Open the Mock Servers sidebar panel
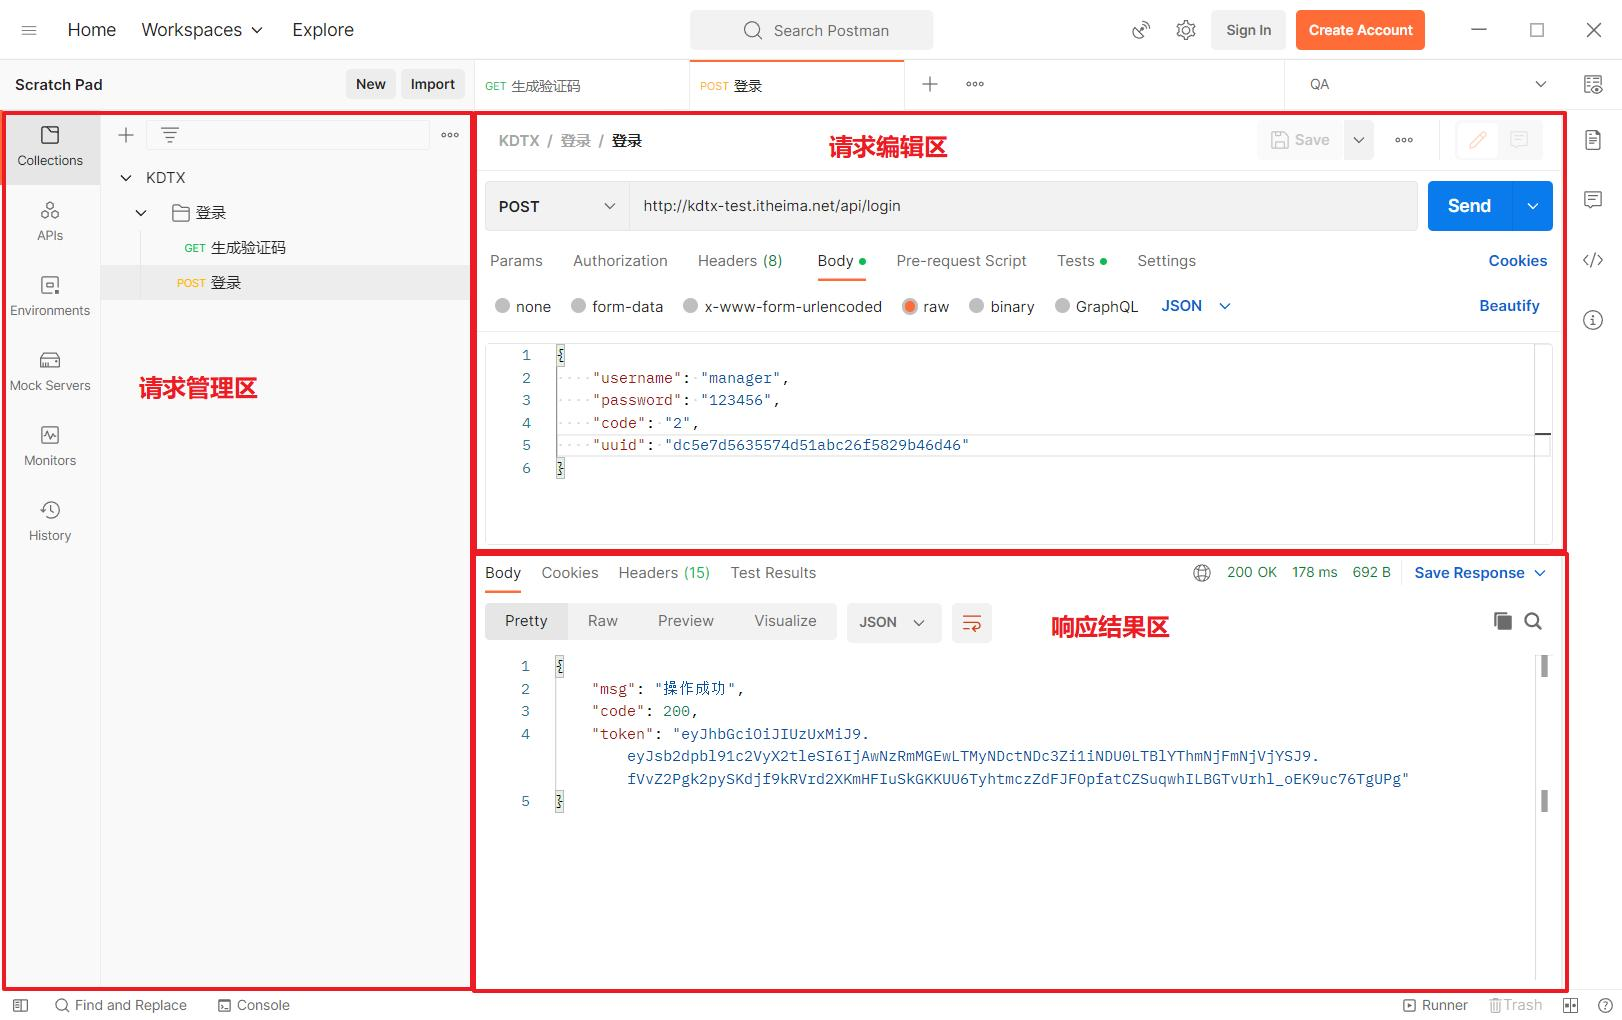Image resolution: width=1622 pixels, height=1020 pixels. (x=50, y=371)
